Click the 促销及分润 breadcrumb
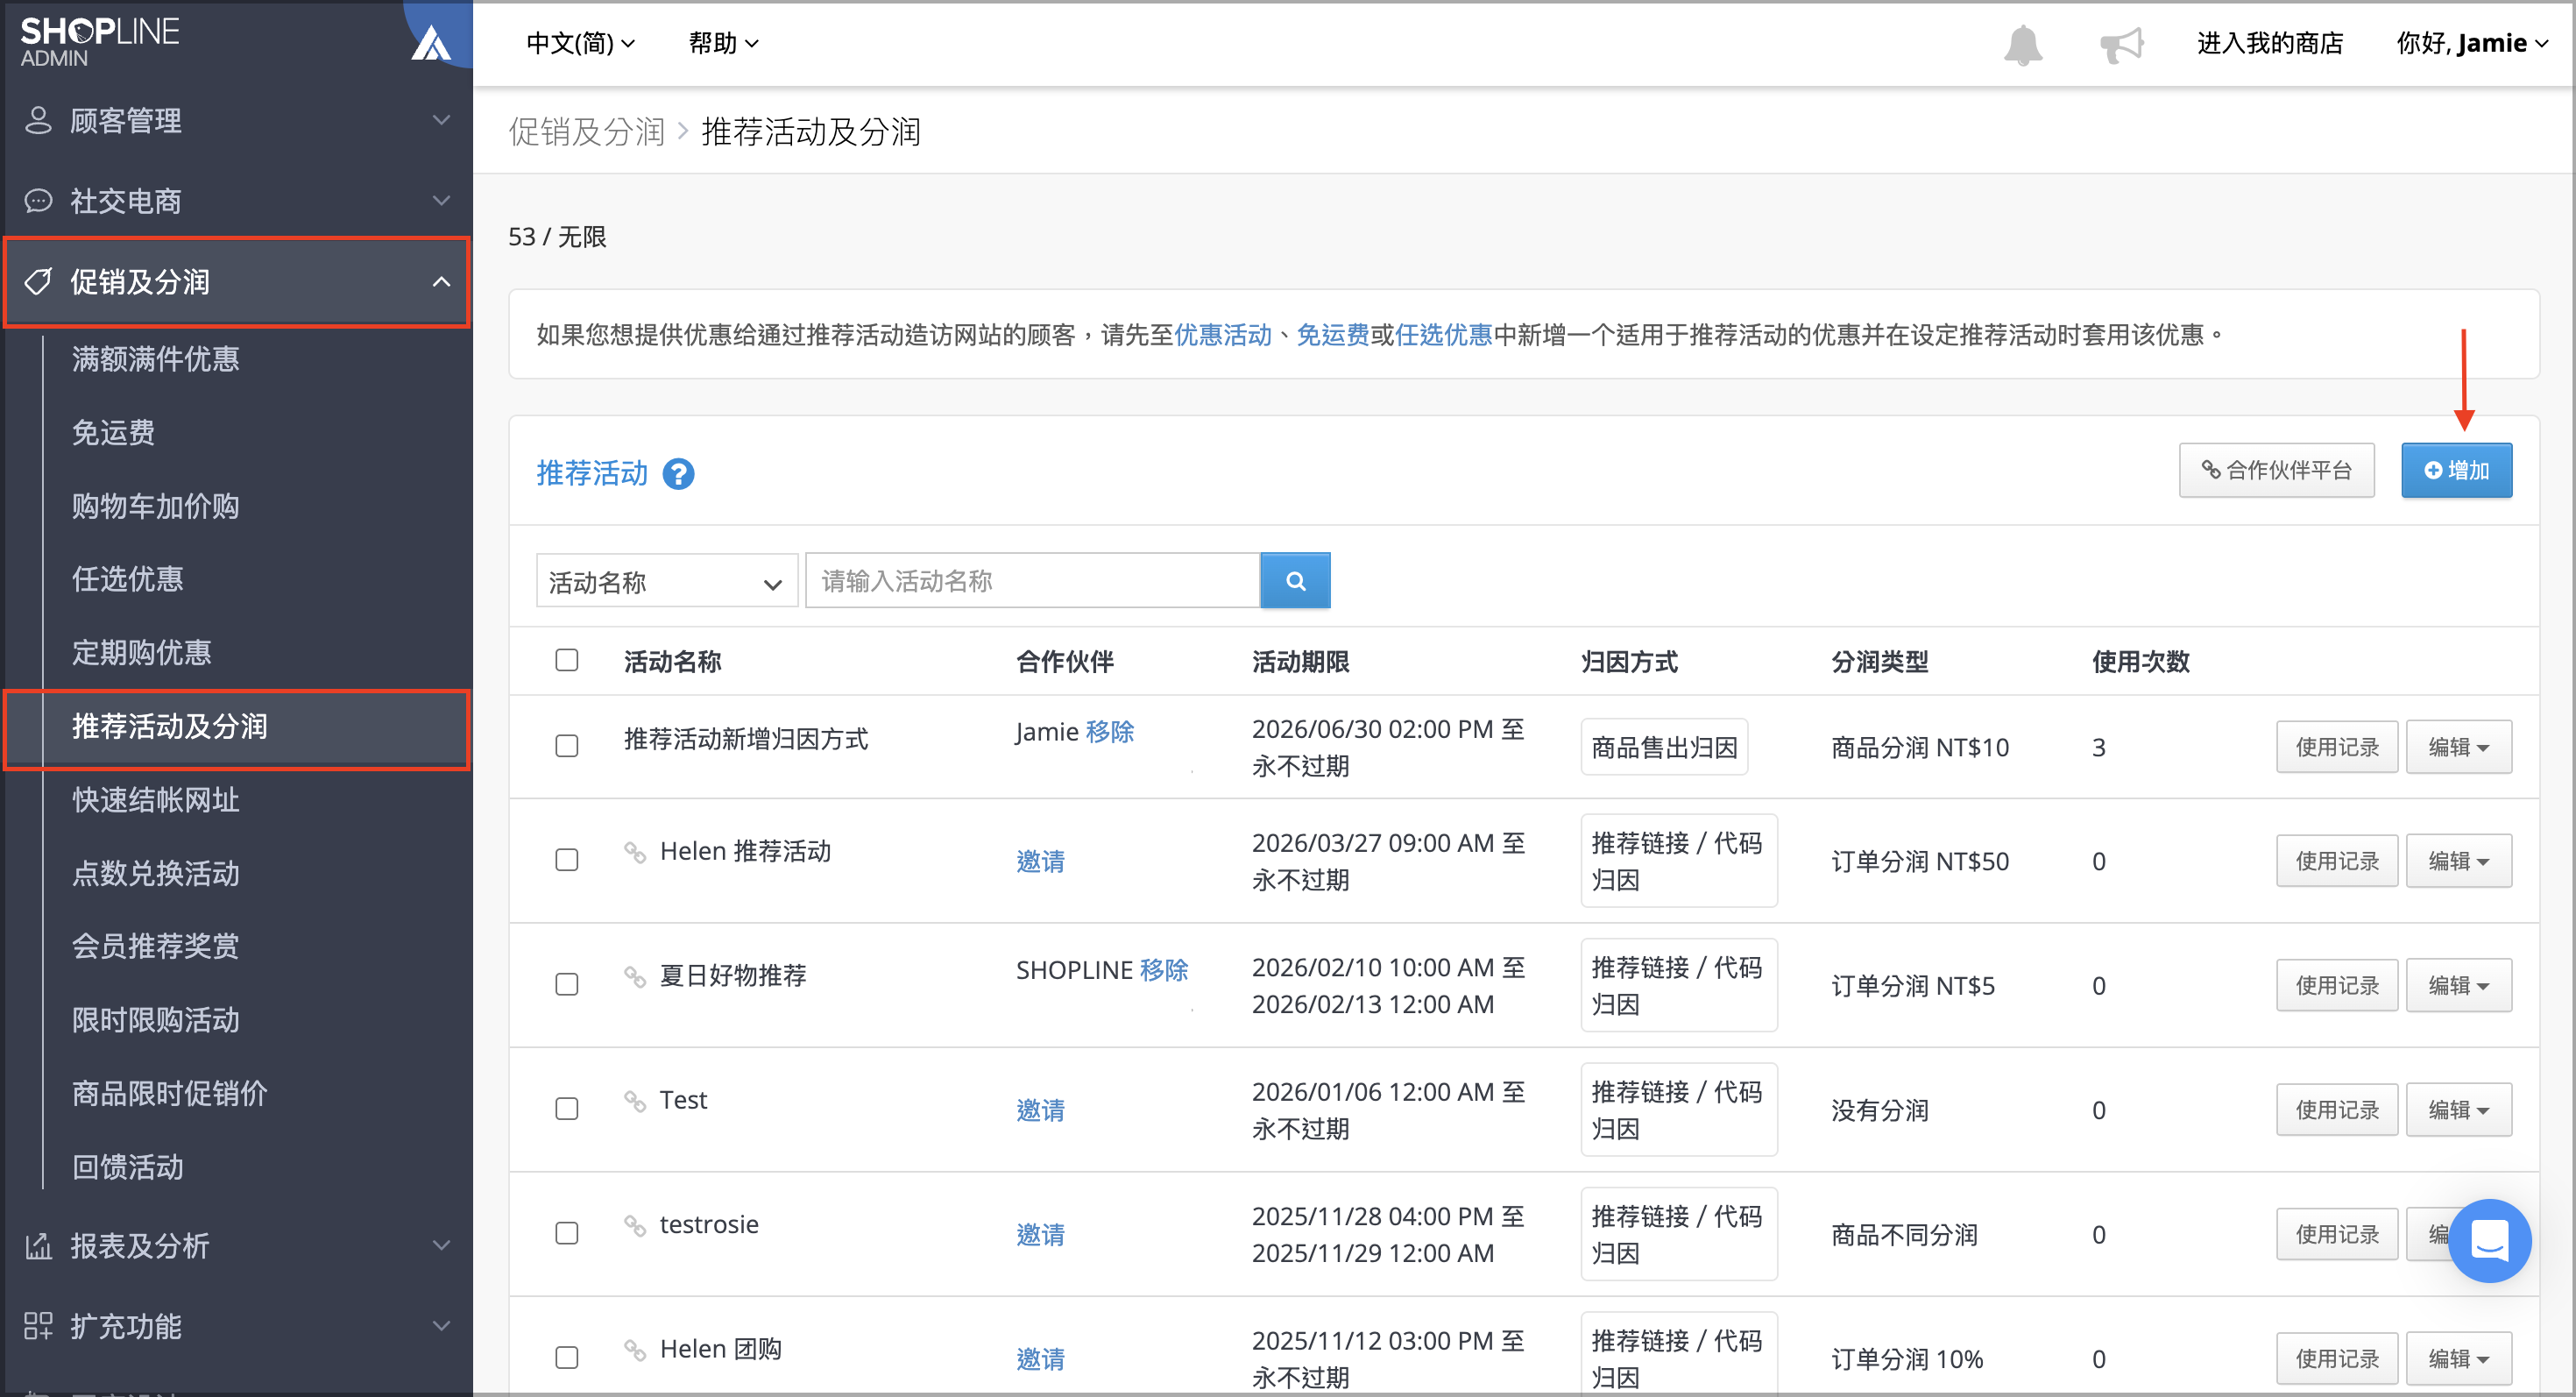The height and width of the screenshot is (1397, 2576). pos(586,131)
